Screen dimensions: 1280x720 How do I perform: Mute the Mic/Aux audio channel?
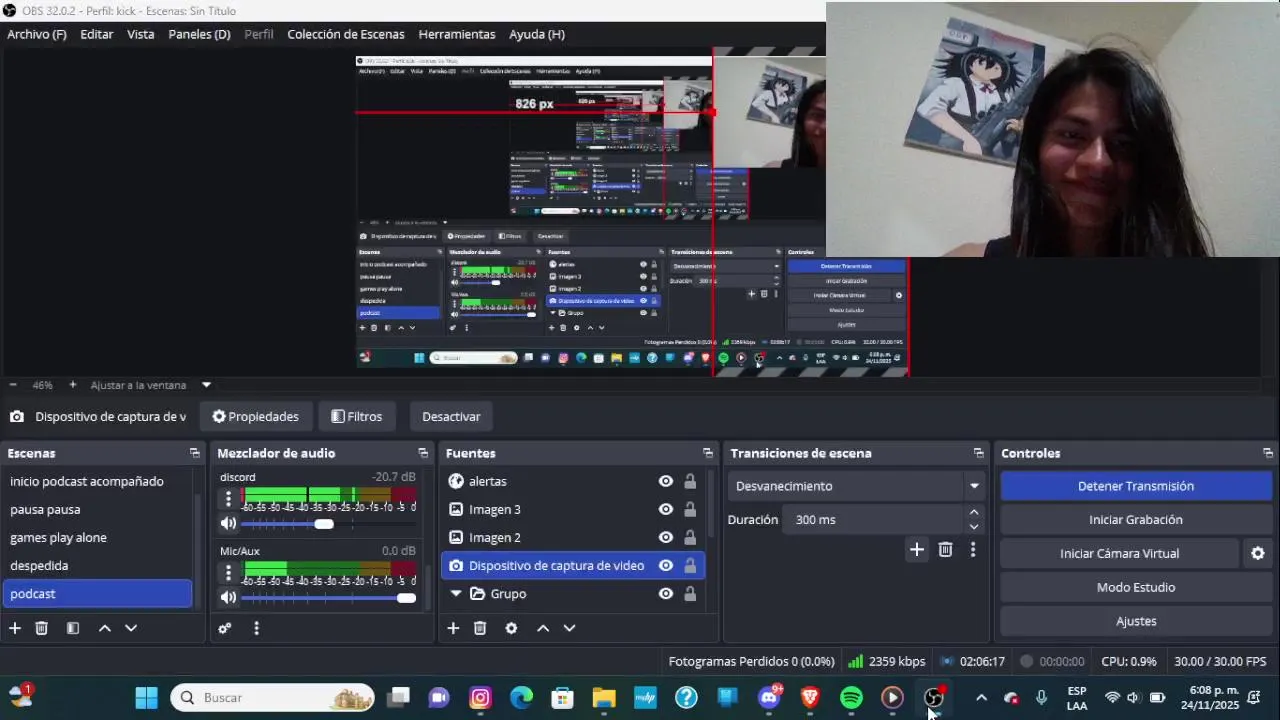(x=228, y=598)
